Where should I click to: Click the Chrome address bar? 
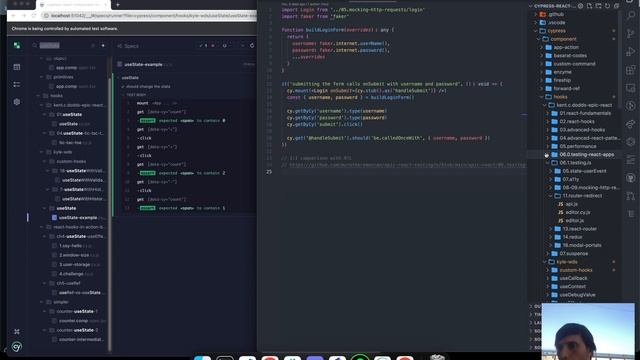click(149, 16)
